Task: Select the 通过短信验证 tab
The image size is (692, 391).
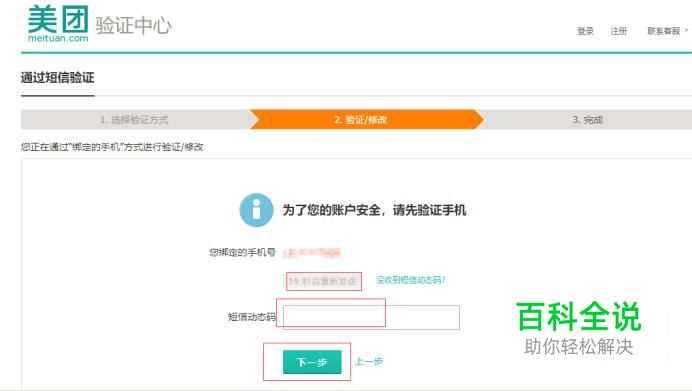Action: tap(57, 78)
